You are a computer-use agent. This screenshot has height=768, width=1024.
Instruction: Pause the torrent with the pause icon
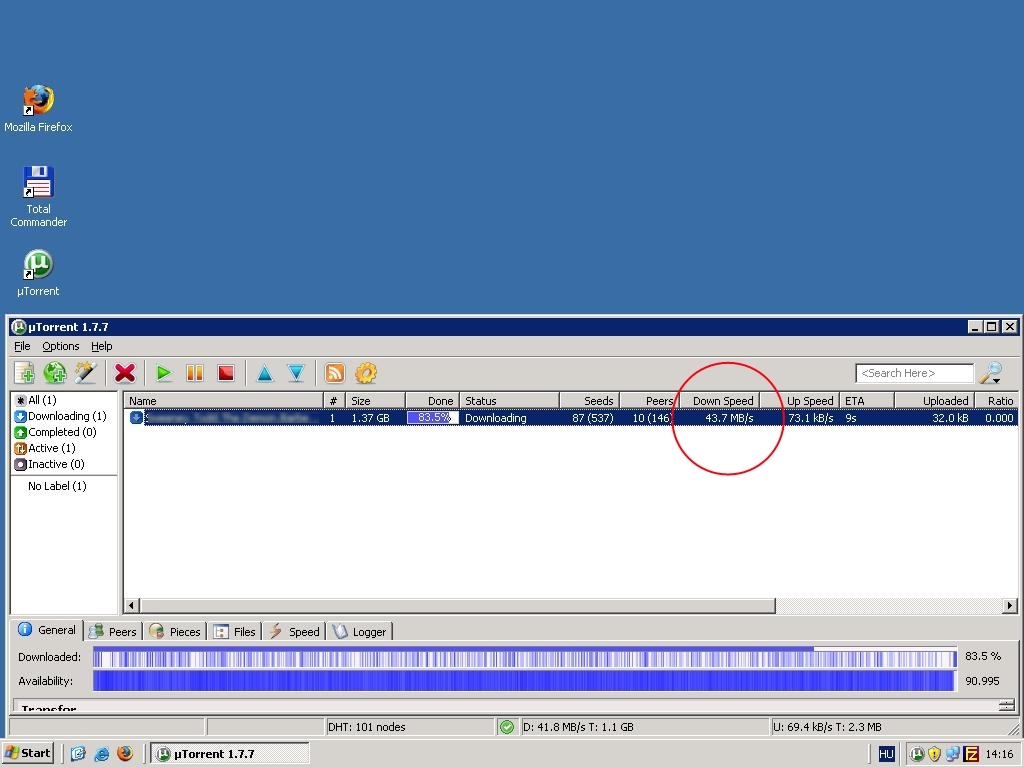coord(195,373)
